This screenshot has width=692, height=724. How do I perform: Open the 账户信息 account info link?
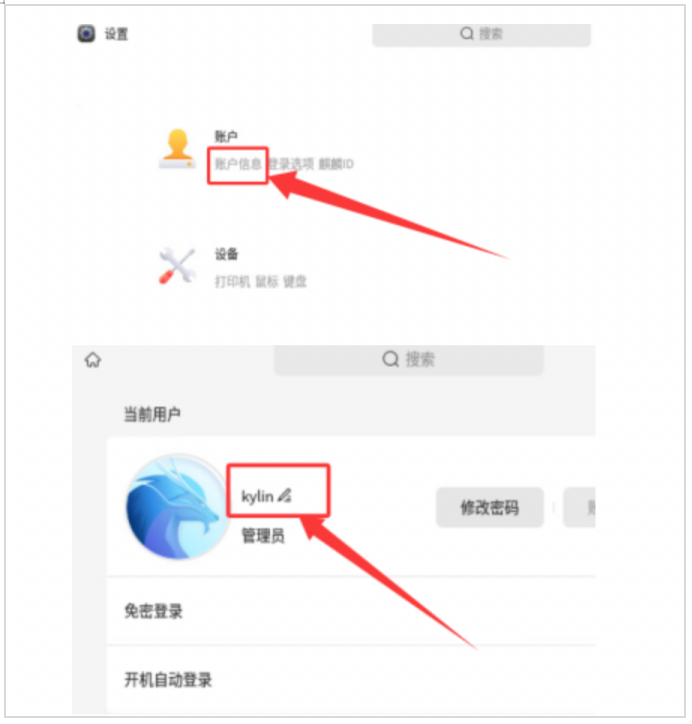tap(239, 164)
